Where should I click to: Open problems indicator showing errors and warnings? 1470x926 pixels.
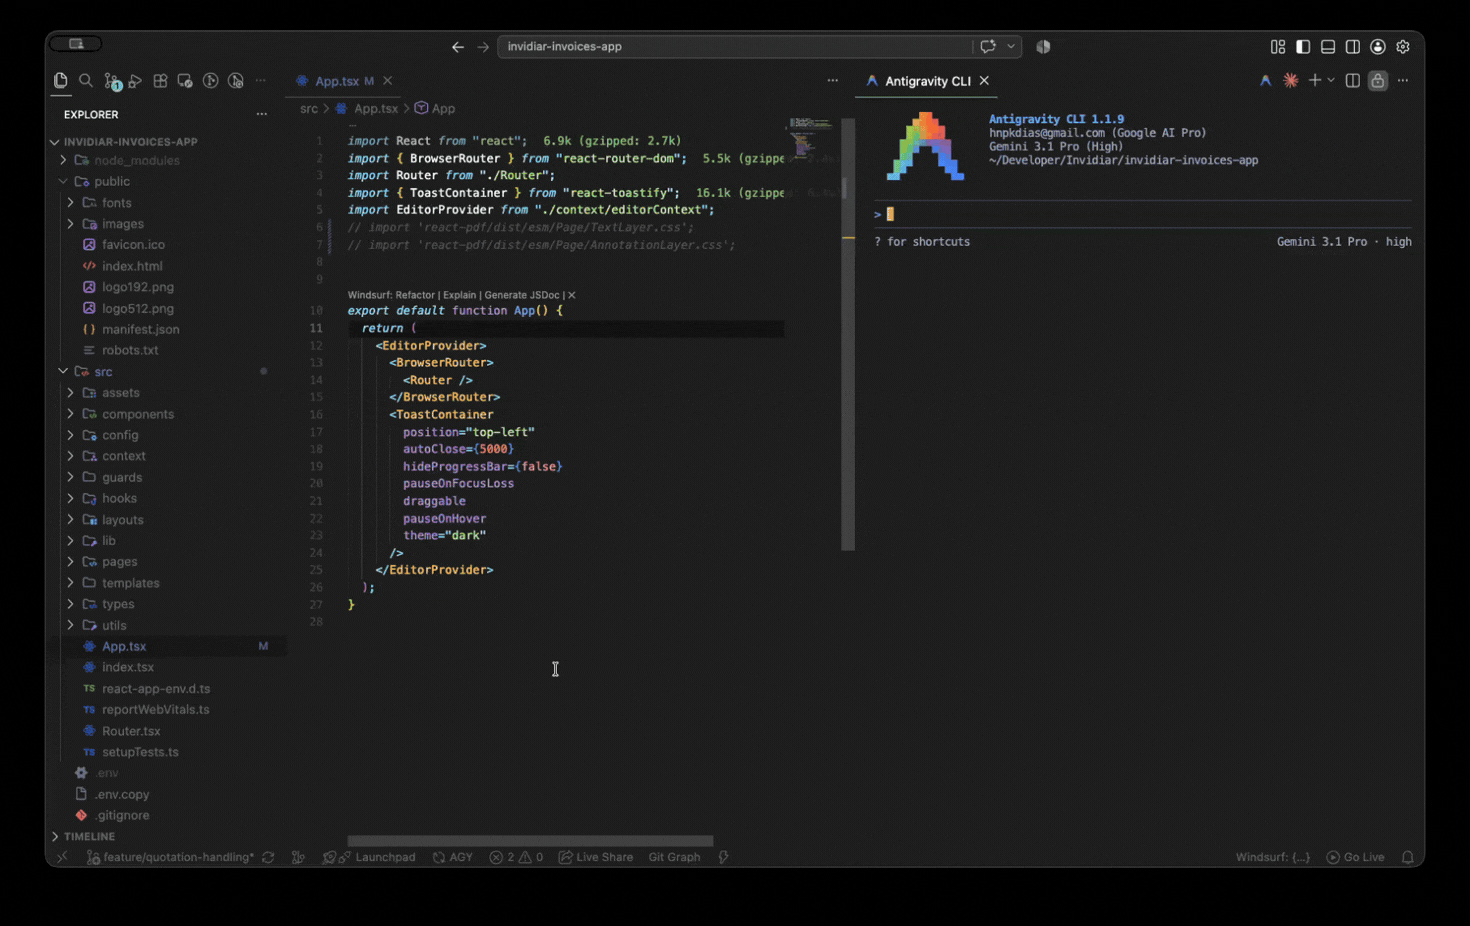pyautogui.click(x=516, y=858)
